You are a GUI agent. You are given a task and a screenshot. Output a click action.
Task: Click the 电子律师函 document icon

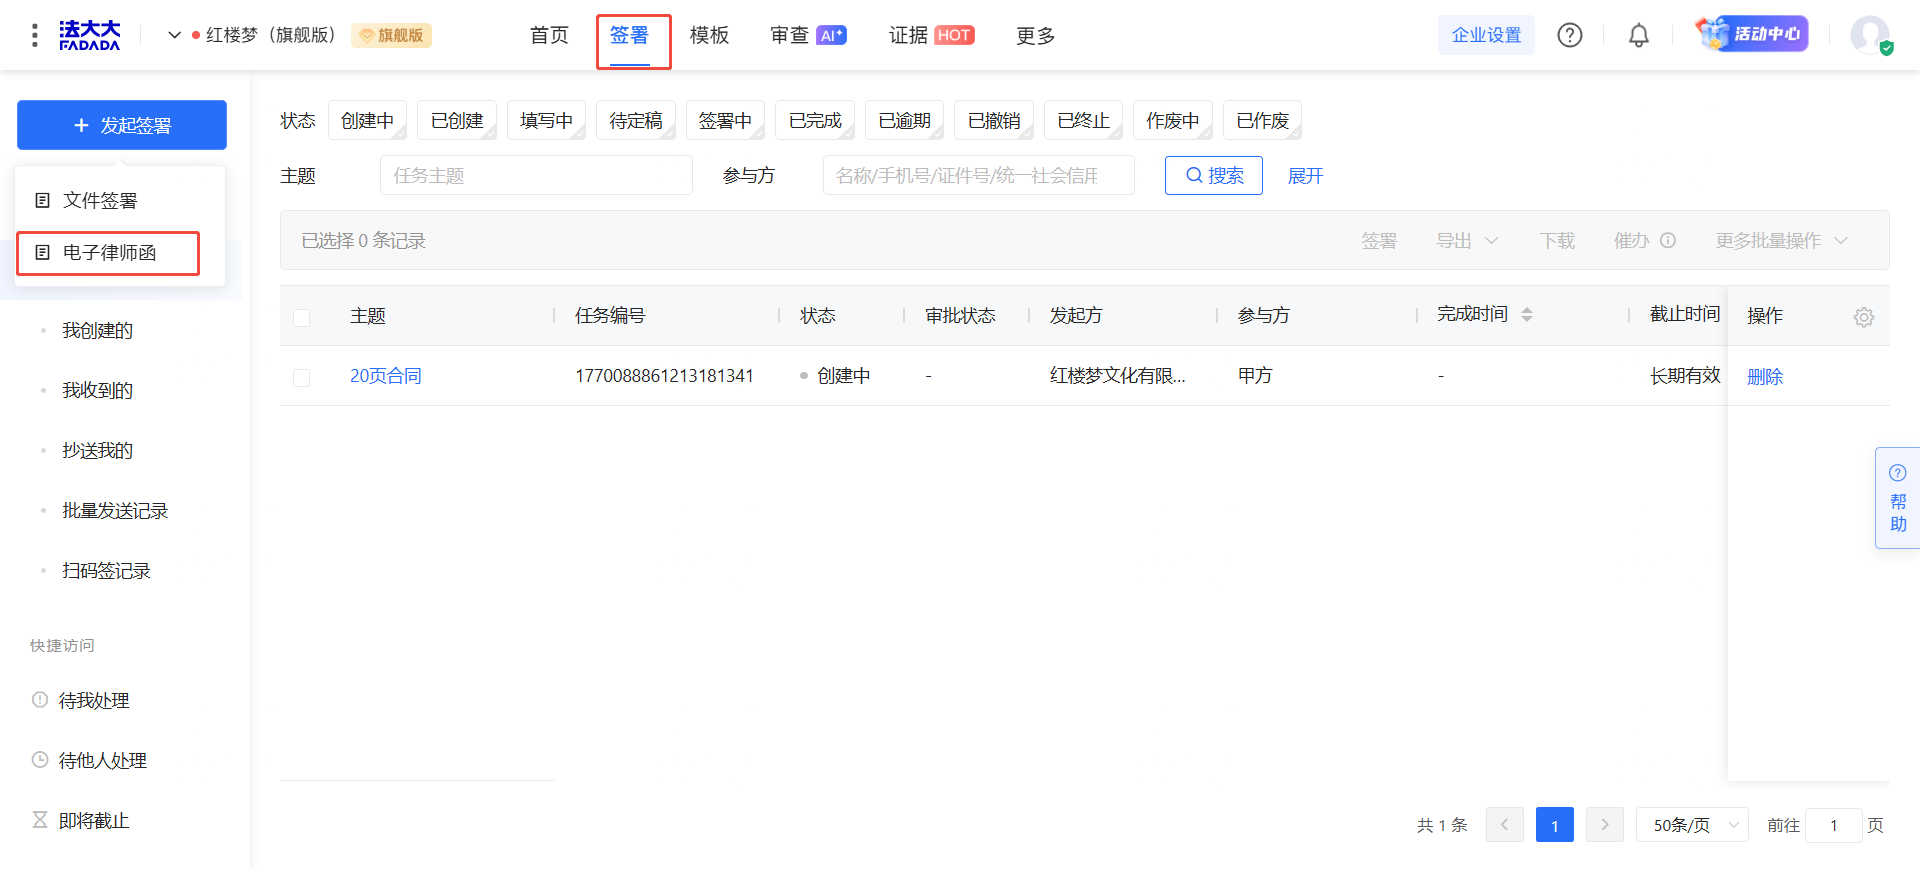pyautogui.click(x=43, y=253)
